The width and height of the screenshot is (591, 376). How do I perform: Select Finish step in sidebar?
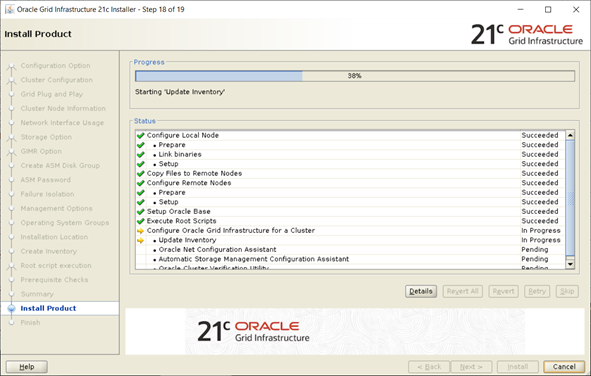(x=30, y=323)
